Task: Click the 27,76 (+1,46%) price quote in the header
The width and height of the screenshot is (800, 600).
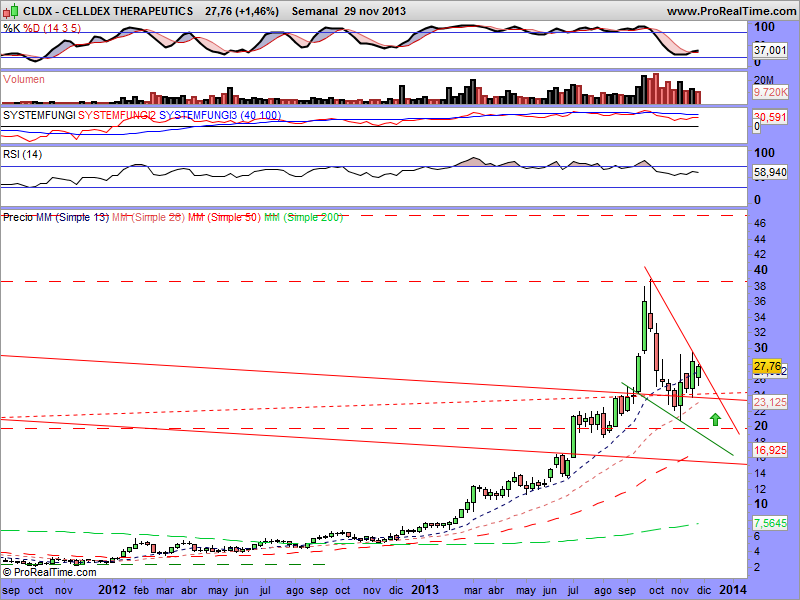Action: click(x=242, y=11)
